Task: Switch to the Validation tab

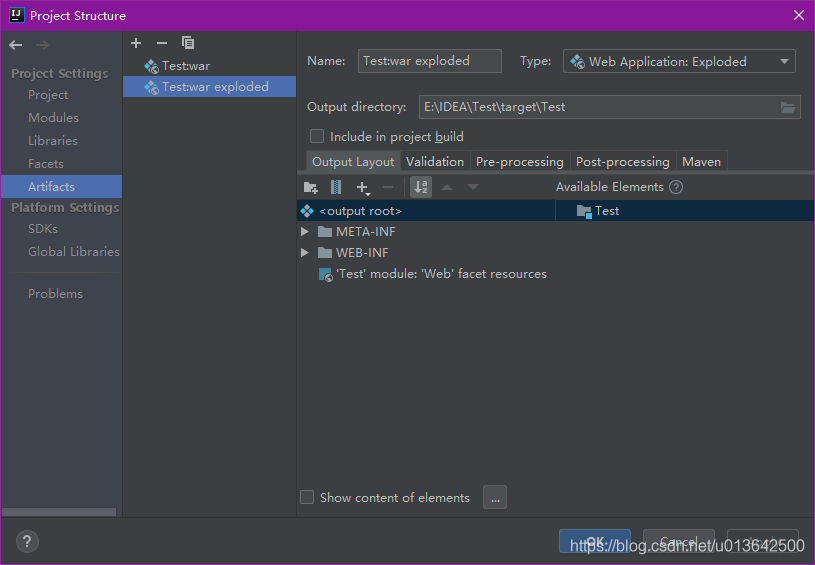Action: click(435, 162)
